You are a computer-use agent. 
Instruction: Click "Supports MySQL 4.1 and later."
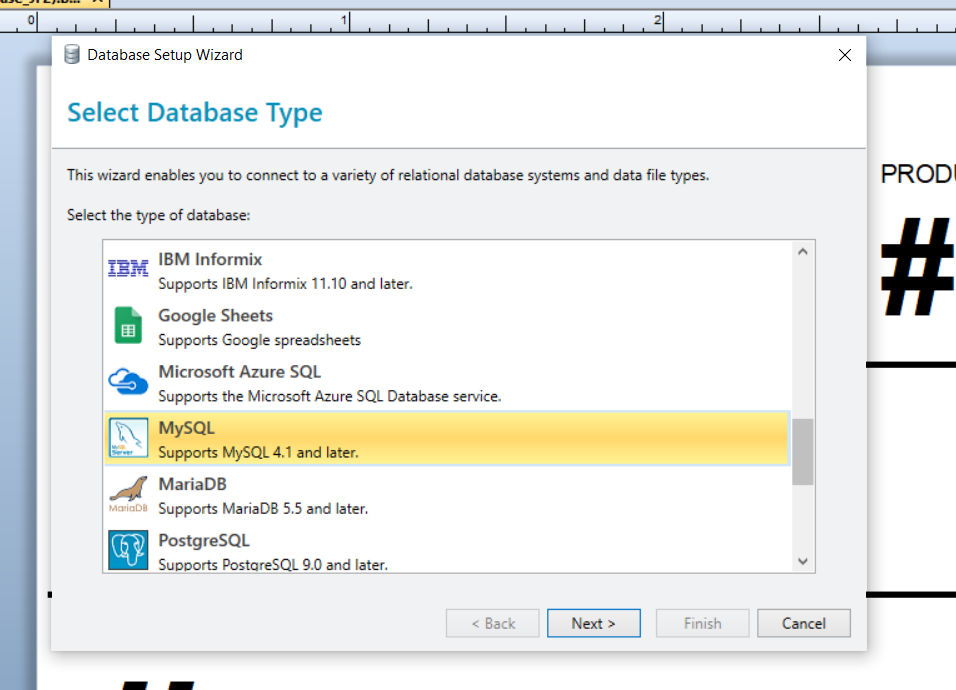pos(259,452)
